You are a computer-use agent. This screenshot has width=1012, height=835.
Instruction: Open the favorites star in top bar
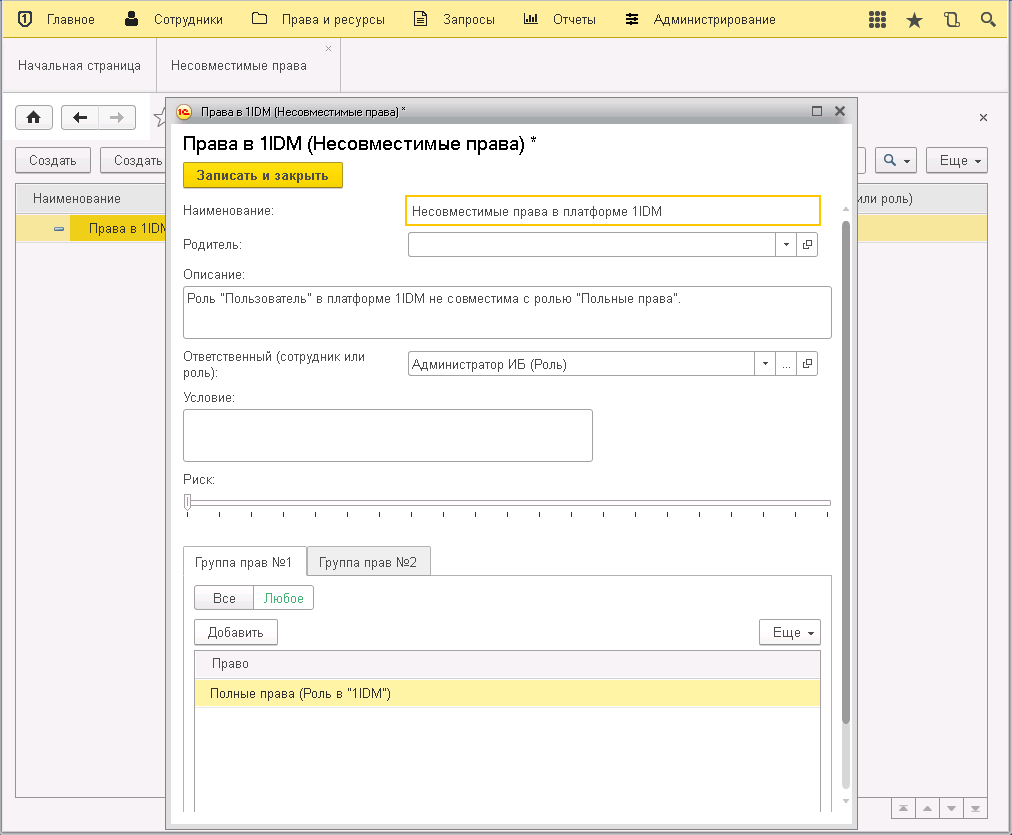point(914,20)
